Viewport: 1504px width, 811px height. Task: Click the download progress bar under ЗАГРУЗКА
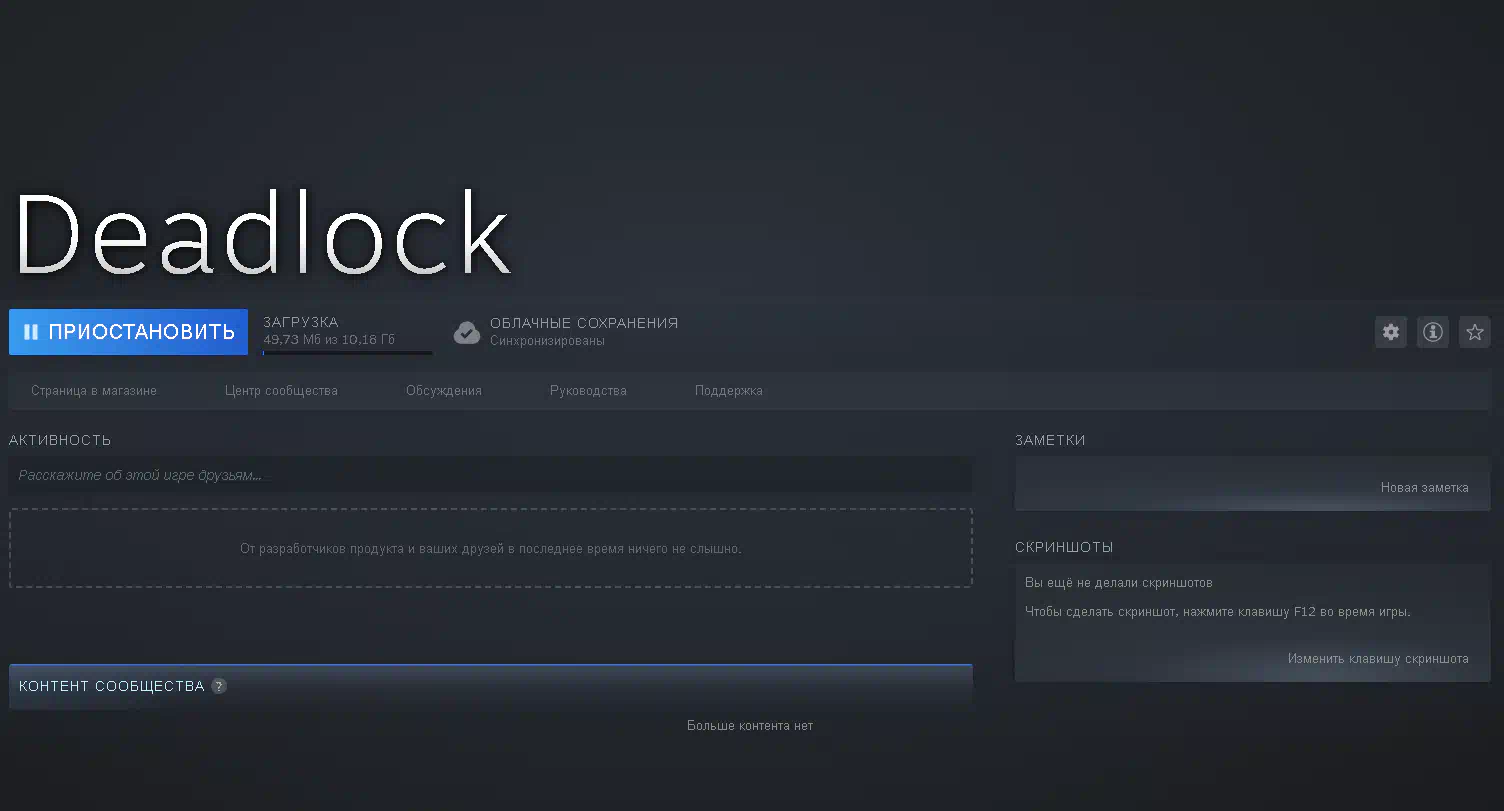347,352
